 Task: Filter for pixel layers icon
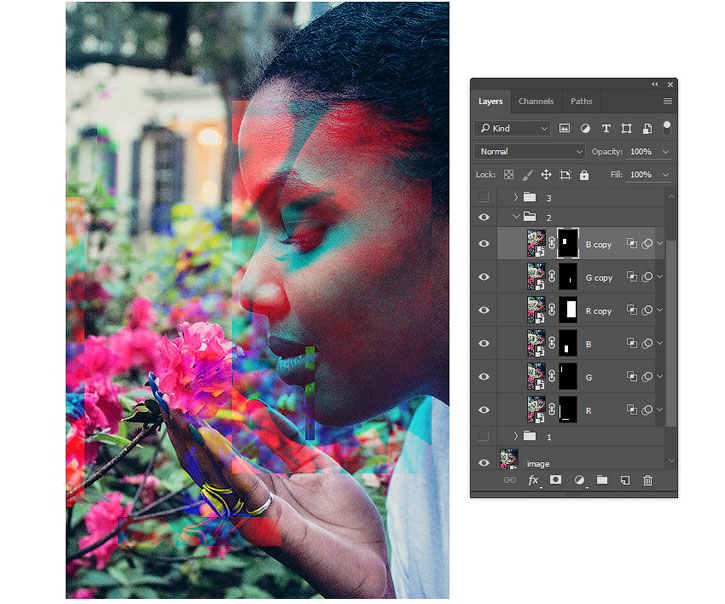[x=564, y=128]
